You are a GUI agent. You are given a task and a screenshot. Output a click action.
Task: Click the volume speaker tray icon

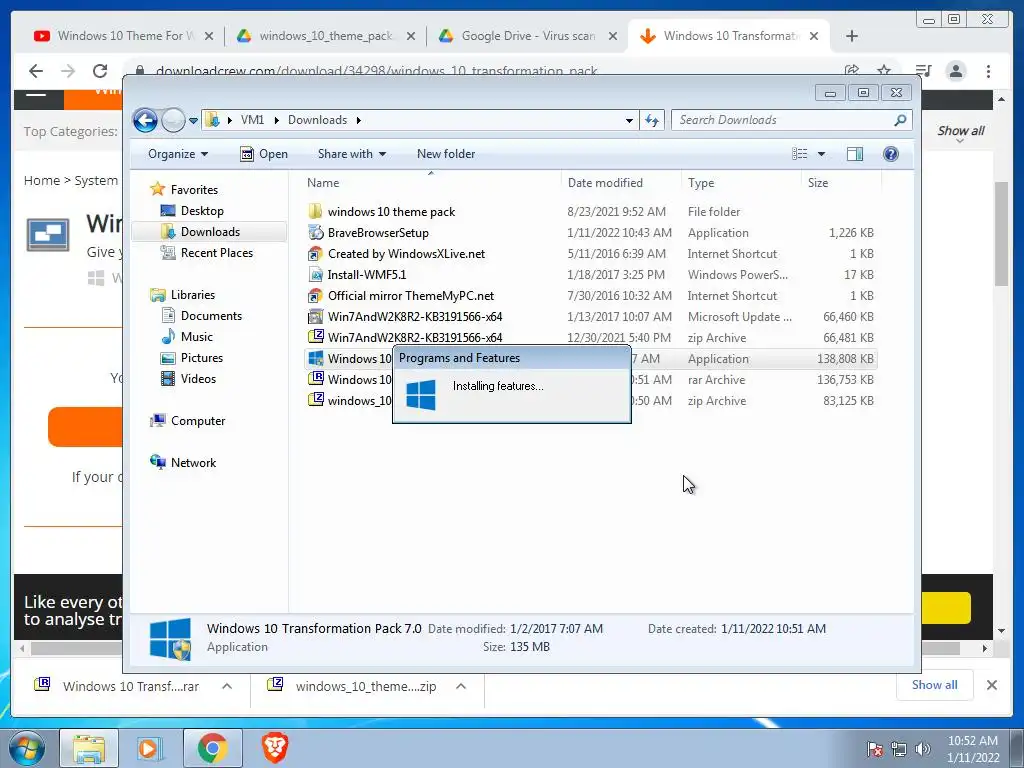(922, 749)
